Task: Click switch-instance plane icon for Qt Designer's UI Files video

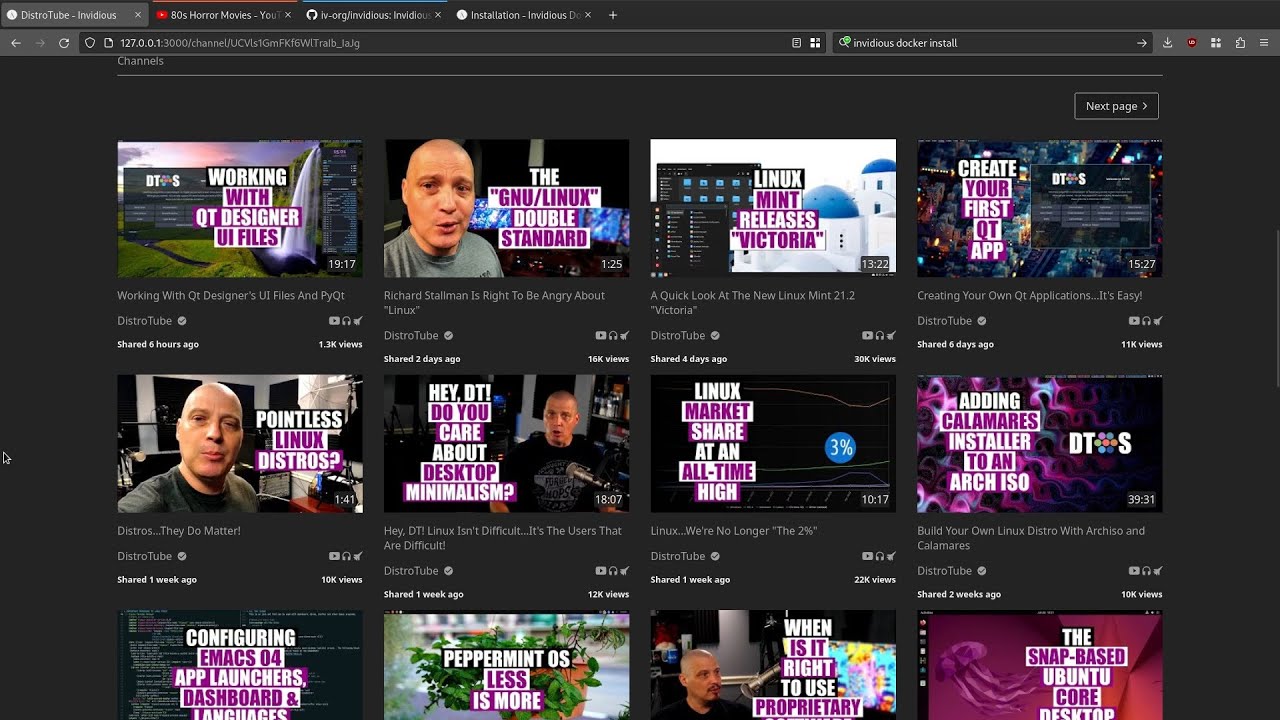Action: point(357,321)
